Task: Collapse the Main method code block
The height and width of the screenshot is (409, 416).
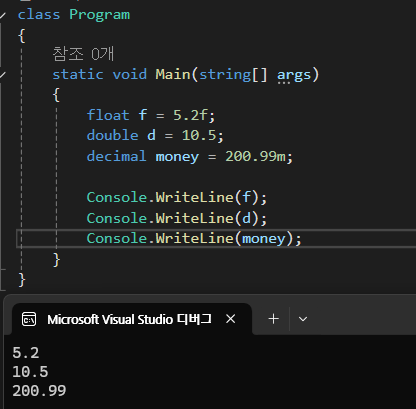Action: (3, 75)
